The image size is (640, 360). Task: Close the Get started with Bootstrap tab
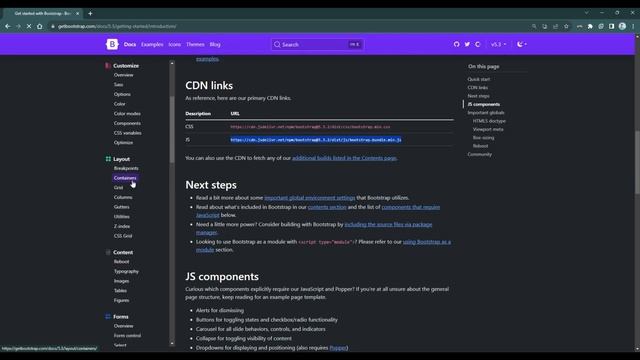point(78,13)
